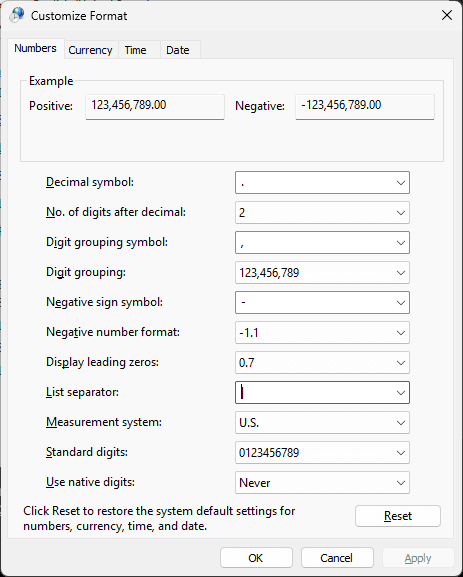Confirm with the OK button
Viewport: 463px width, 577px height.
point(256,558)
